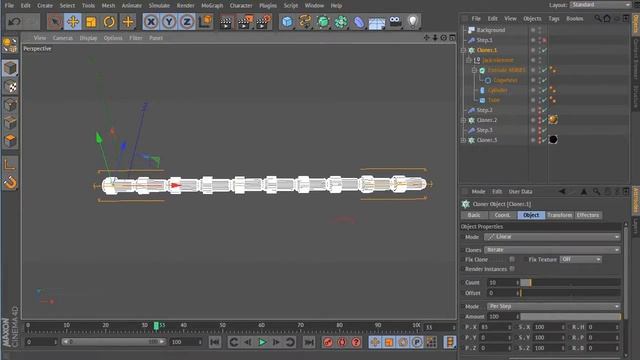Viewport: 640px width, 360px height.
Task: Click Render to Picture Viewer icon
Action: pyautogui.click(x=244, y=22)
